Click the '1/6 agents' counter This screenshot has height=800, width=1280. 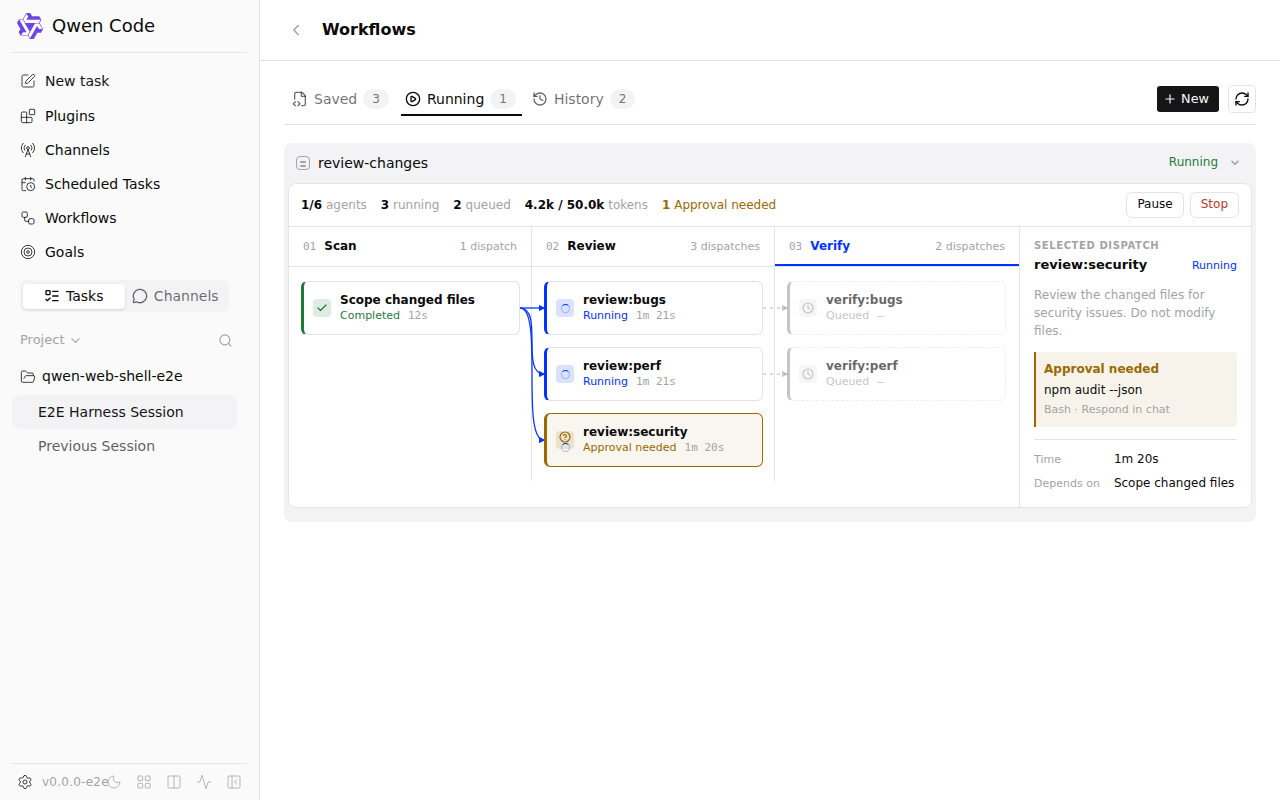click(334, 205)
